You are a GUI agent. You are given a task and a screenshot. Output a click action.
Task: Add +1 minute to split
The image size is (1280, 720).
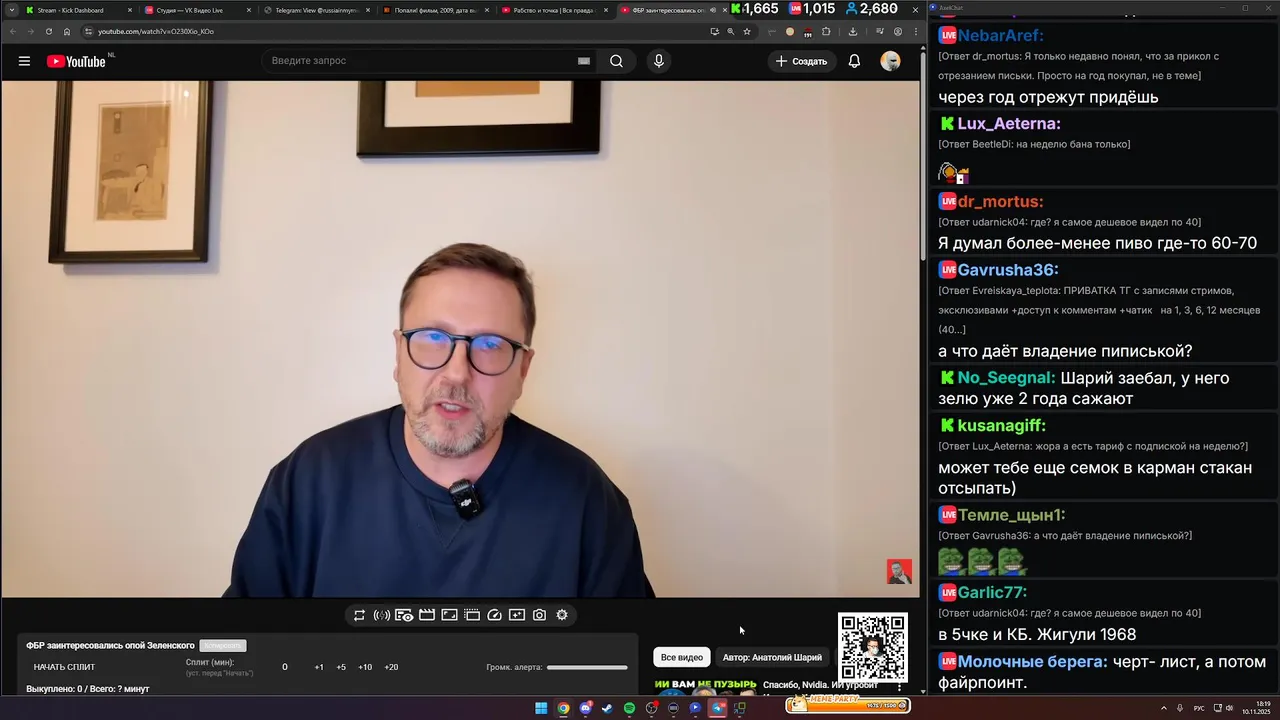click(319, 667)
